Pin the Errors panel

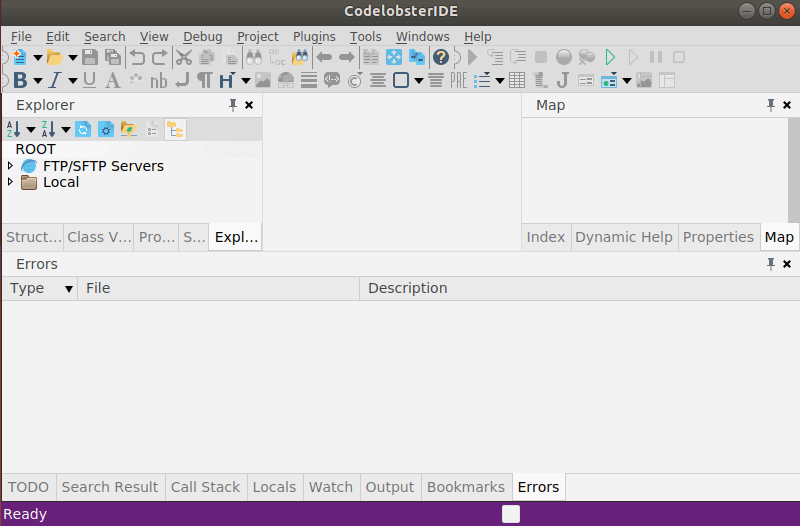770,264
